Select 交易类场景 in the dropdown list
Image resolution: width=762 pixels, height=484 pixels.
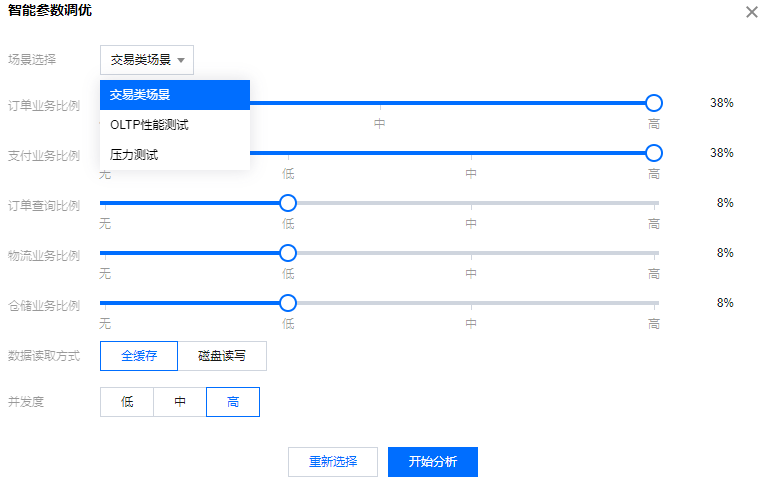coord(175,95)
